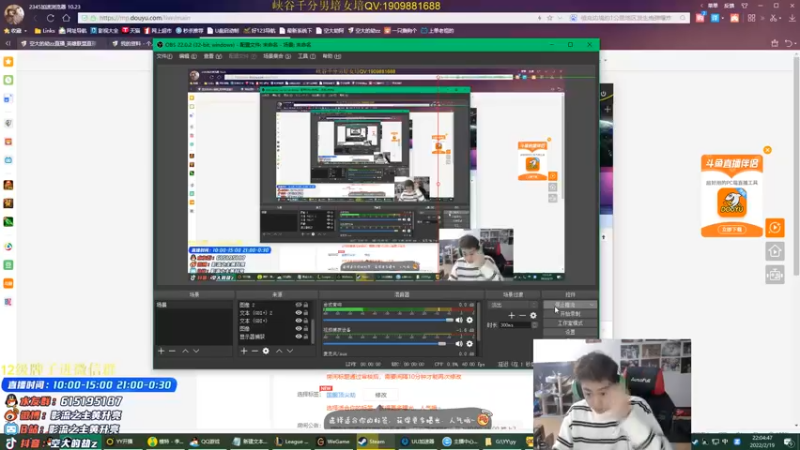Click the orange play icon on right edge
The height and width of the screenshot is (450, 800).
(x=774, y=228)
